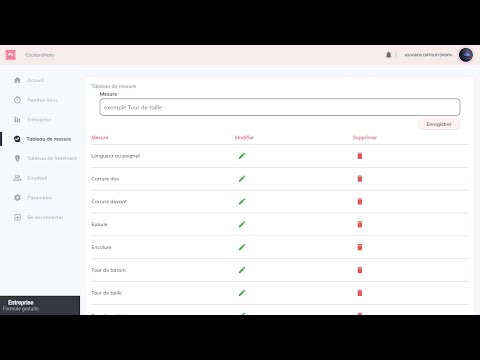Viewport: 480px width, 360px height.
Task: Focus the Mesure input field
Action: [280, 107]
